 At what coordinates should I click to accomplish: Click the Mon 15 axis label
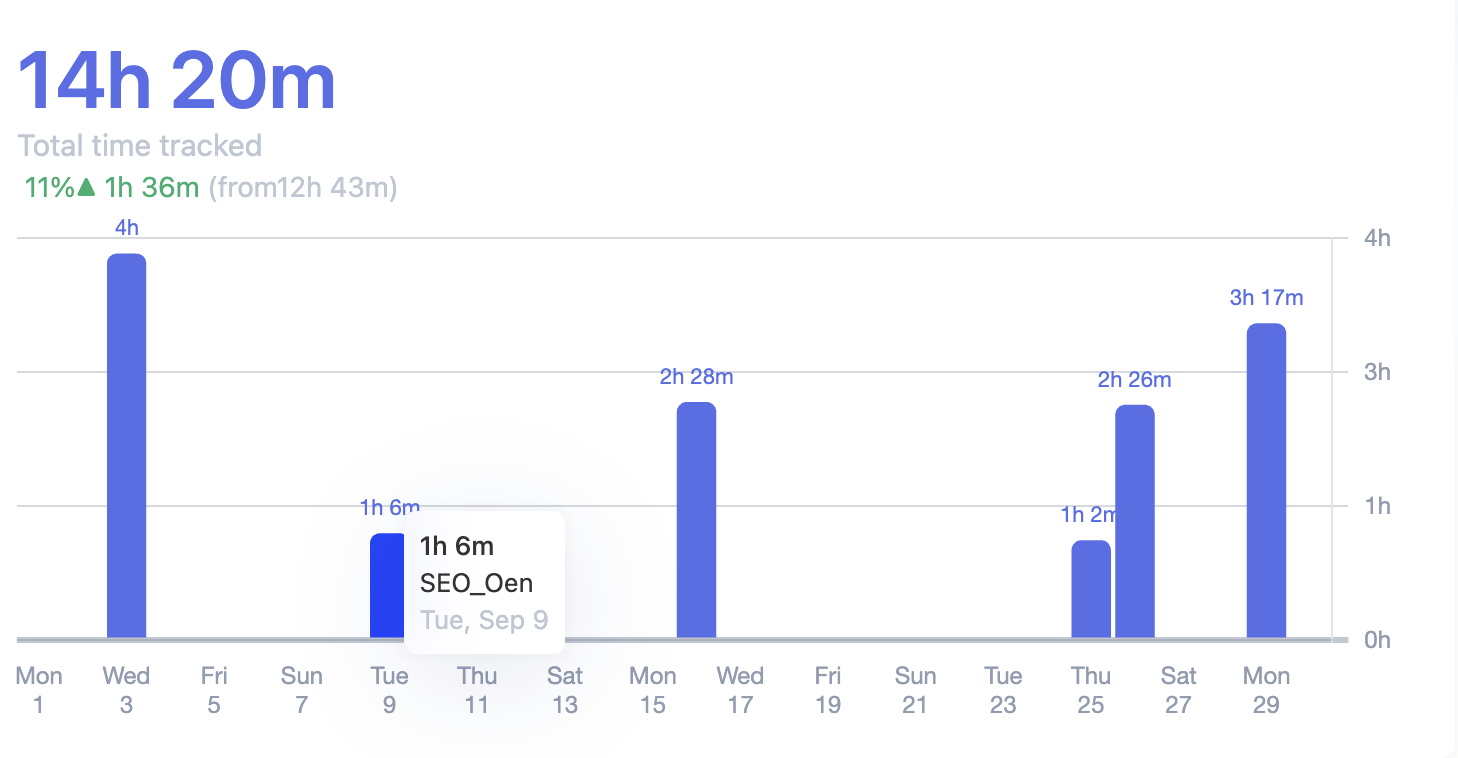(652, 690)
